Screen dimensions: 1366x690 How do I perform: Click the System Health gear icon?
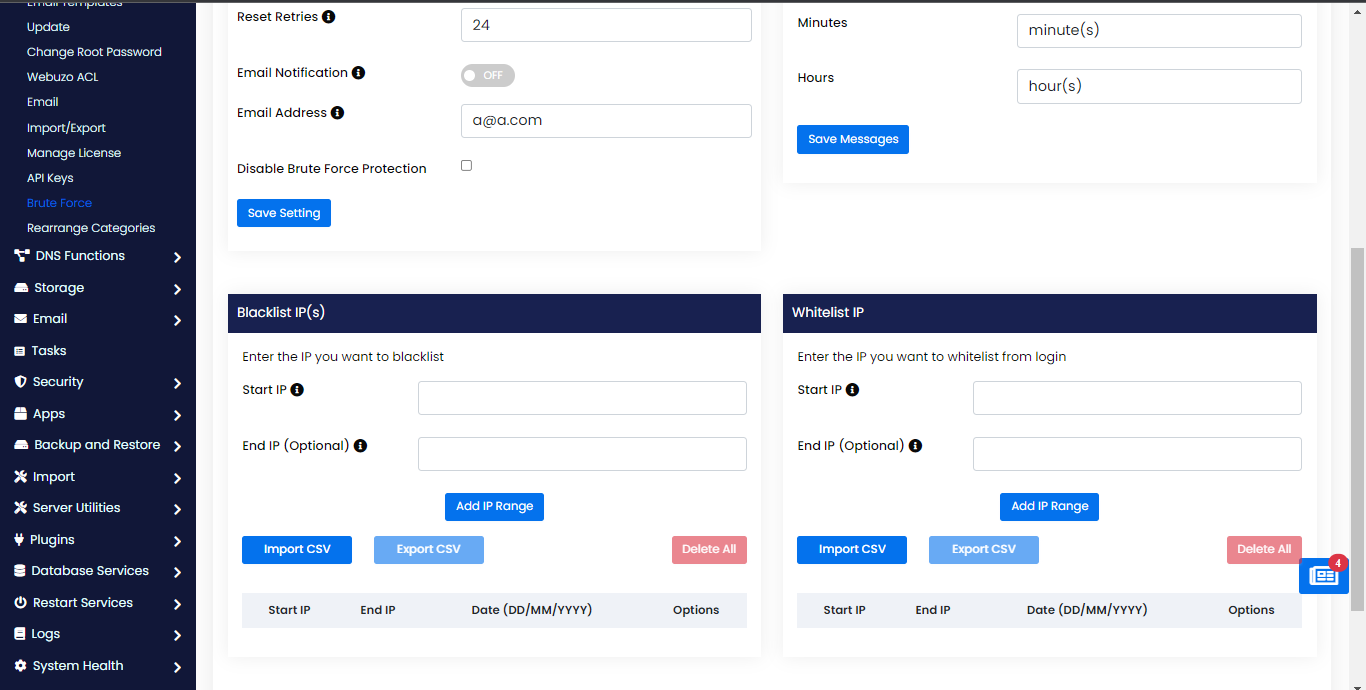pos(20,666)
